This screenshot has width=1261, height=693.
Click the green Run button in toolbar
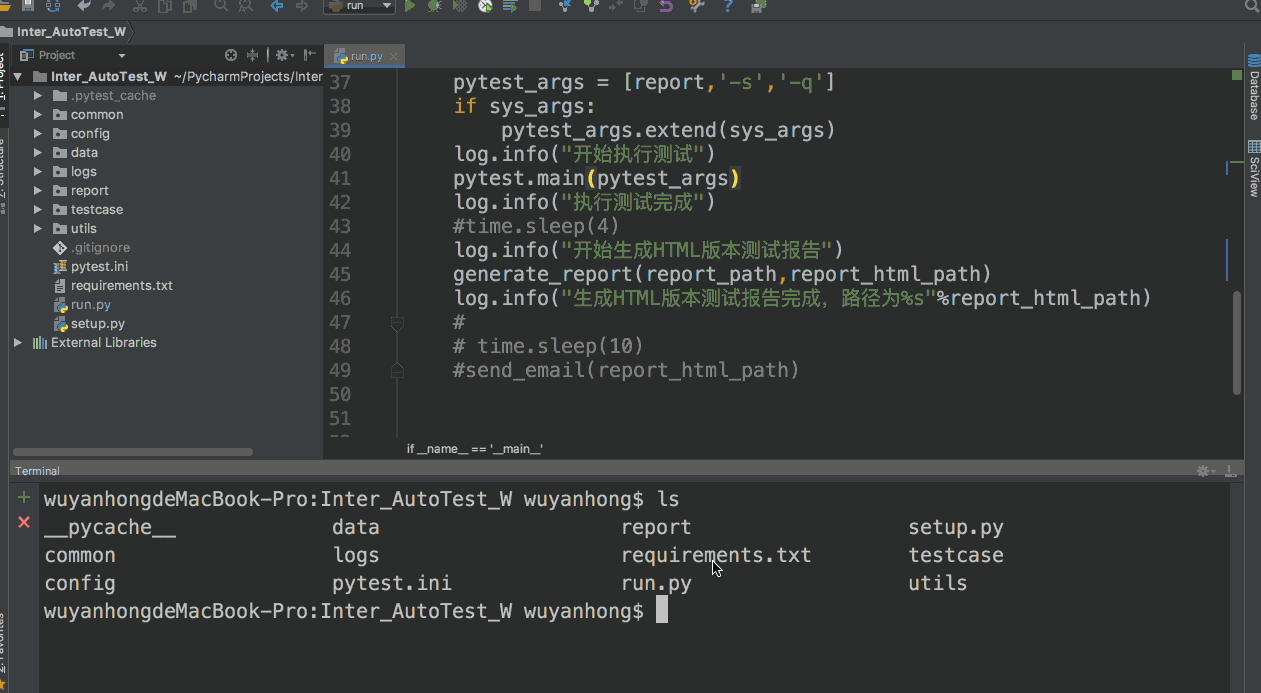tap(409, 6)
